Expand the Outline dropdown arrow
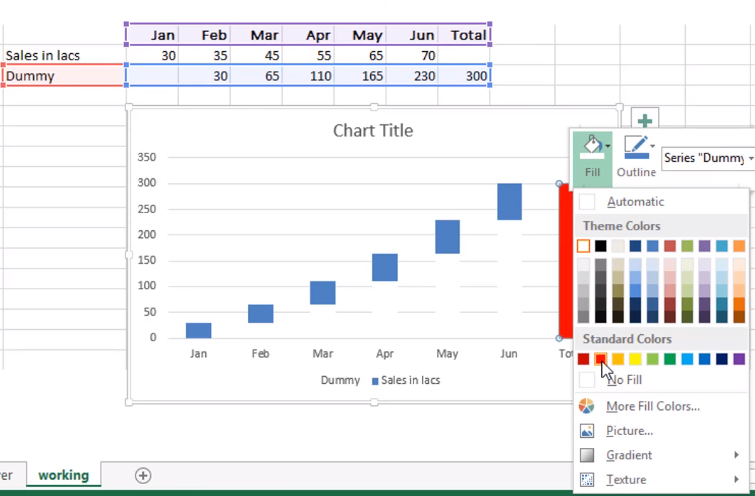This screenshot has width=755, height=496. point(652,146)
